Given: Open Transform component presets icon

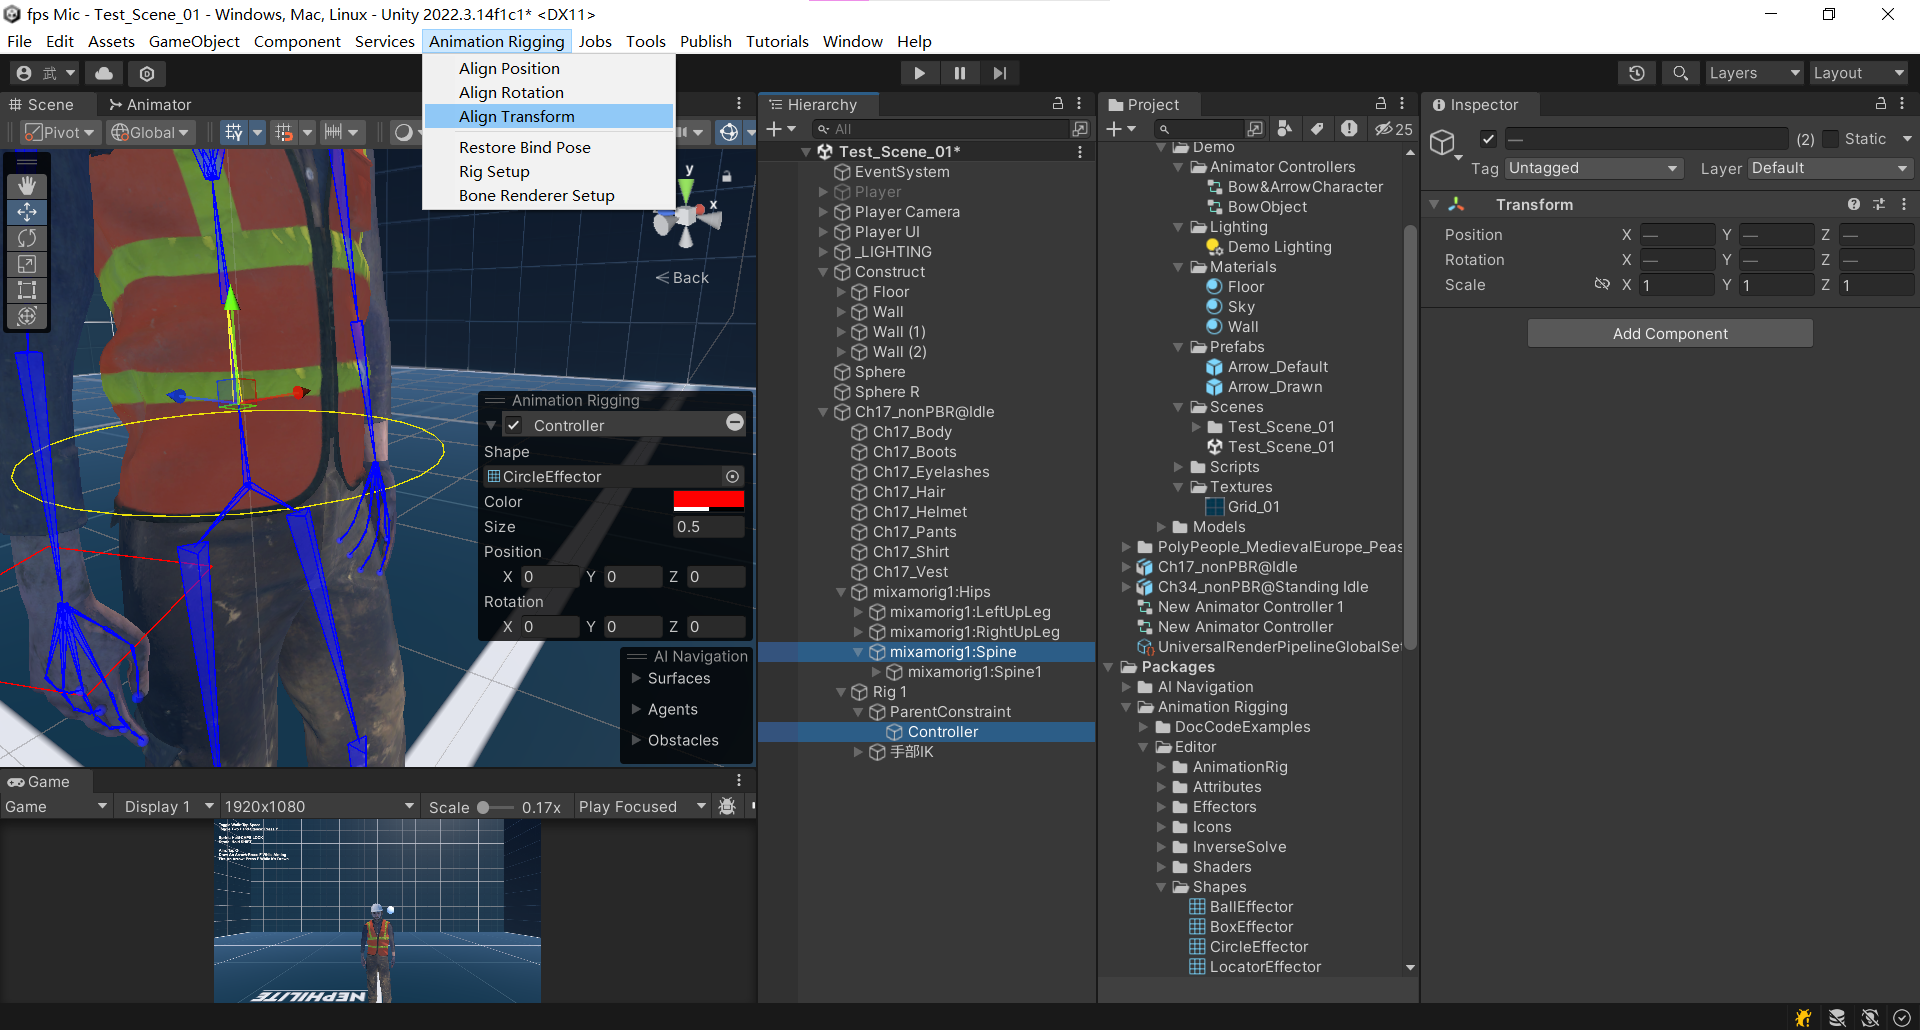Looking at the screenshot, I should tap(1879, 204).
